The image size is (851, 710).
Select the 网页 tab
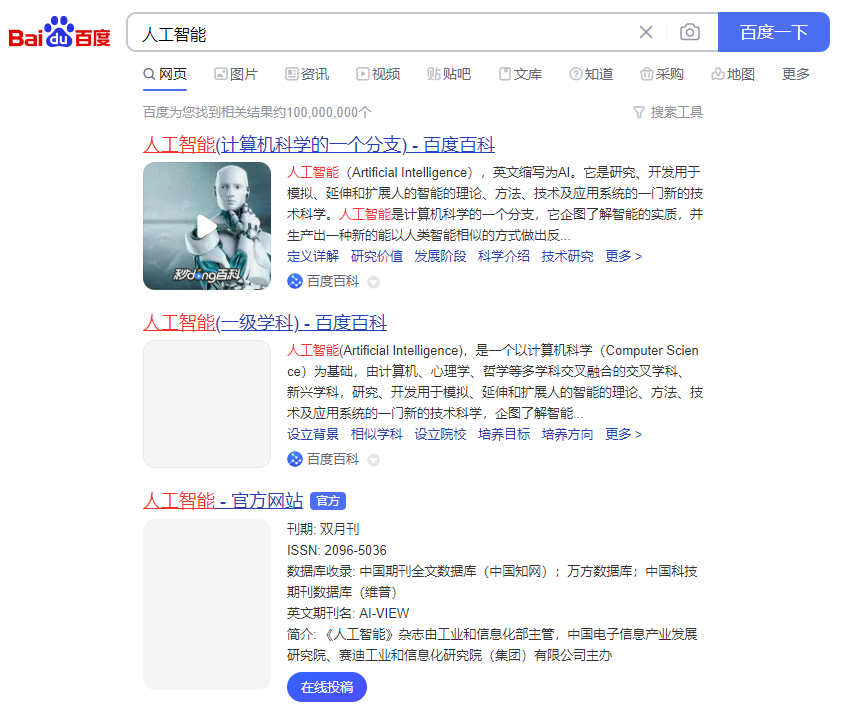coord(165,74)
